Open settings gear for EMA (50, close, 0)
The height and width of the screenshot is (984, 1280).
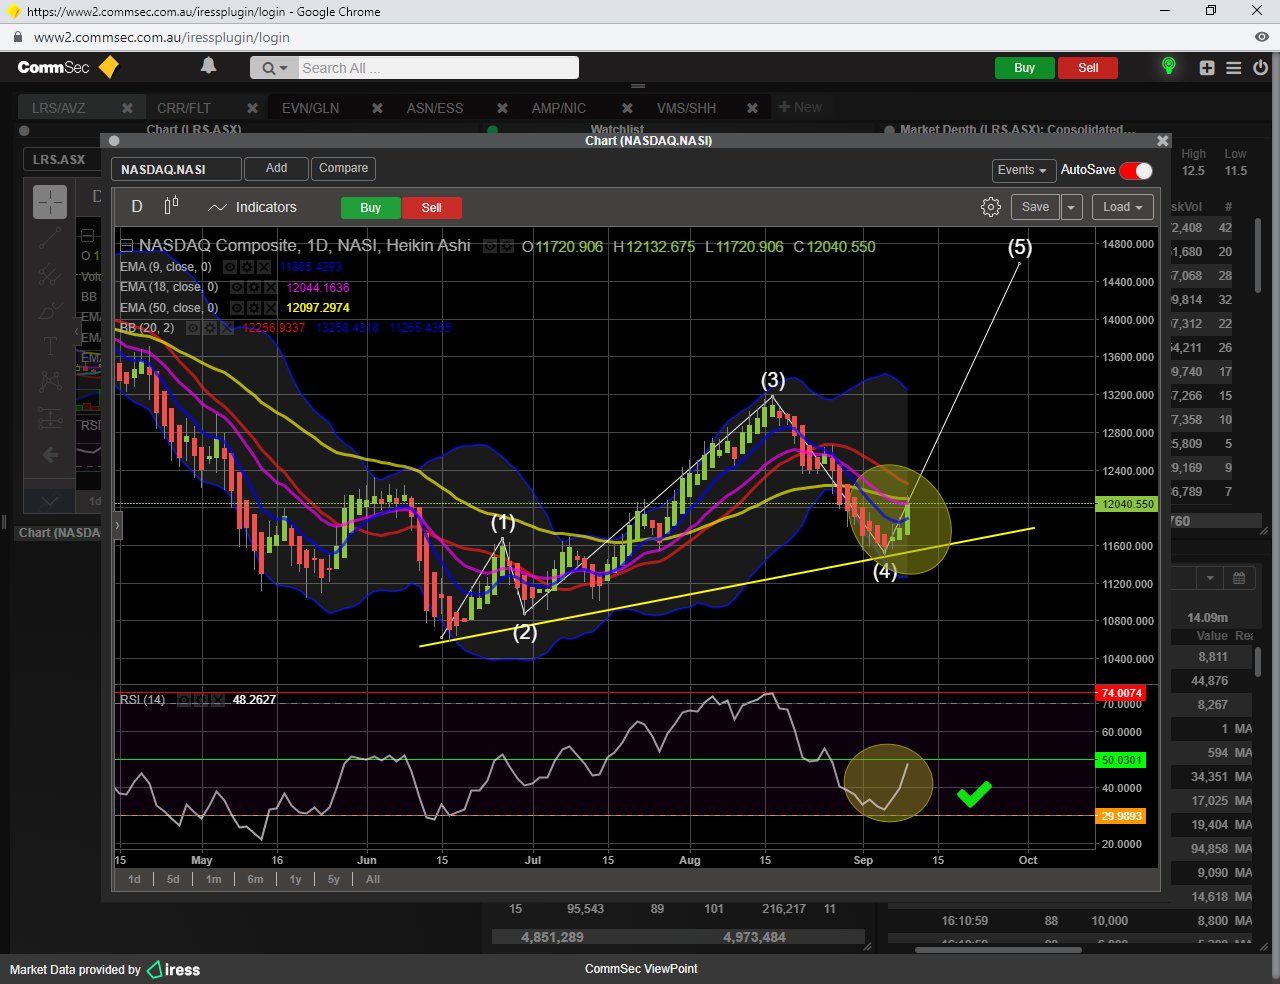tap(253, 308)
